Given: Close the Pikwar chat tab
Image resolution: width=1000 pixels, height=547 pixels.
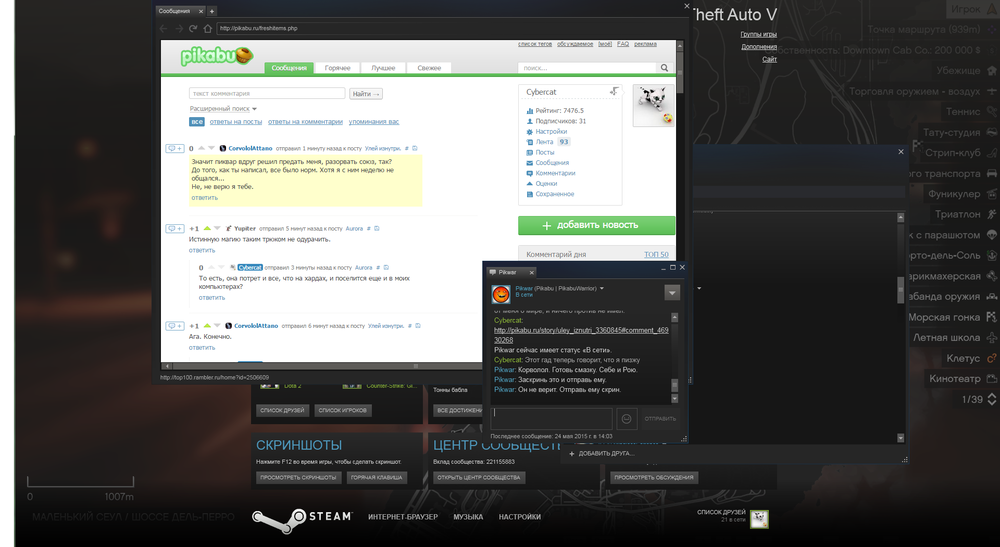Looking at the screenshot, I should (x=531, y=272).
